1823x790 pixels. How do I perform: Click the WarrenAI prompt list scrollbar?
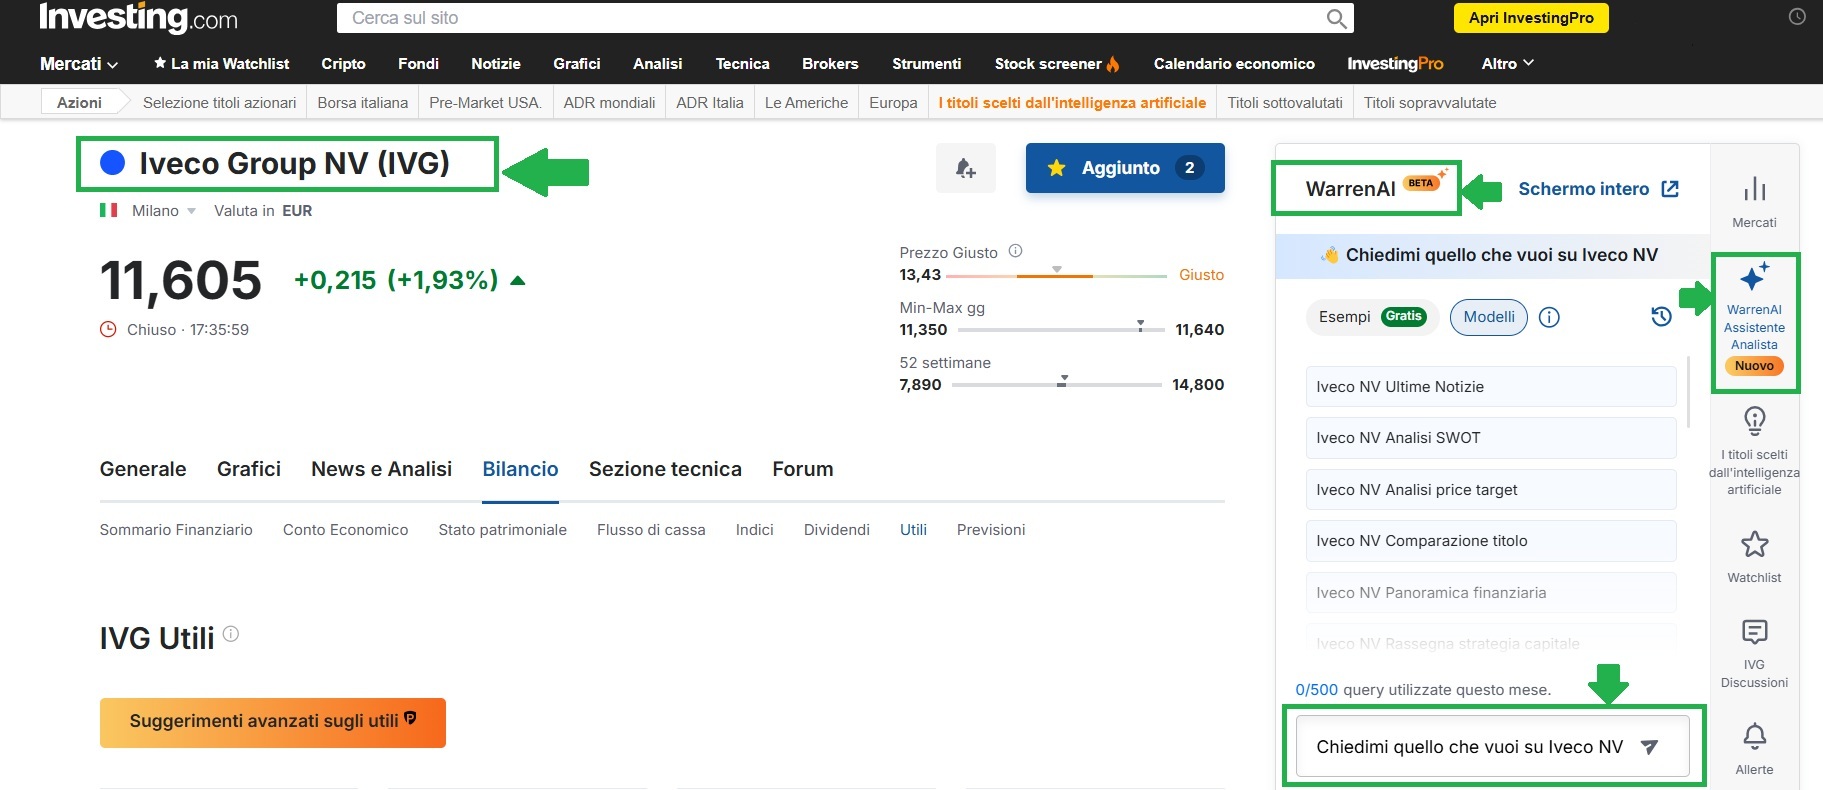coord(1688,392)
